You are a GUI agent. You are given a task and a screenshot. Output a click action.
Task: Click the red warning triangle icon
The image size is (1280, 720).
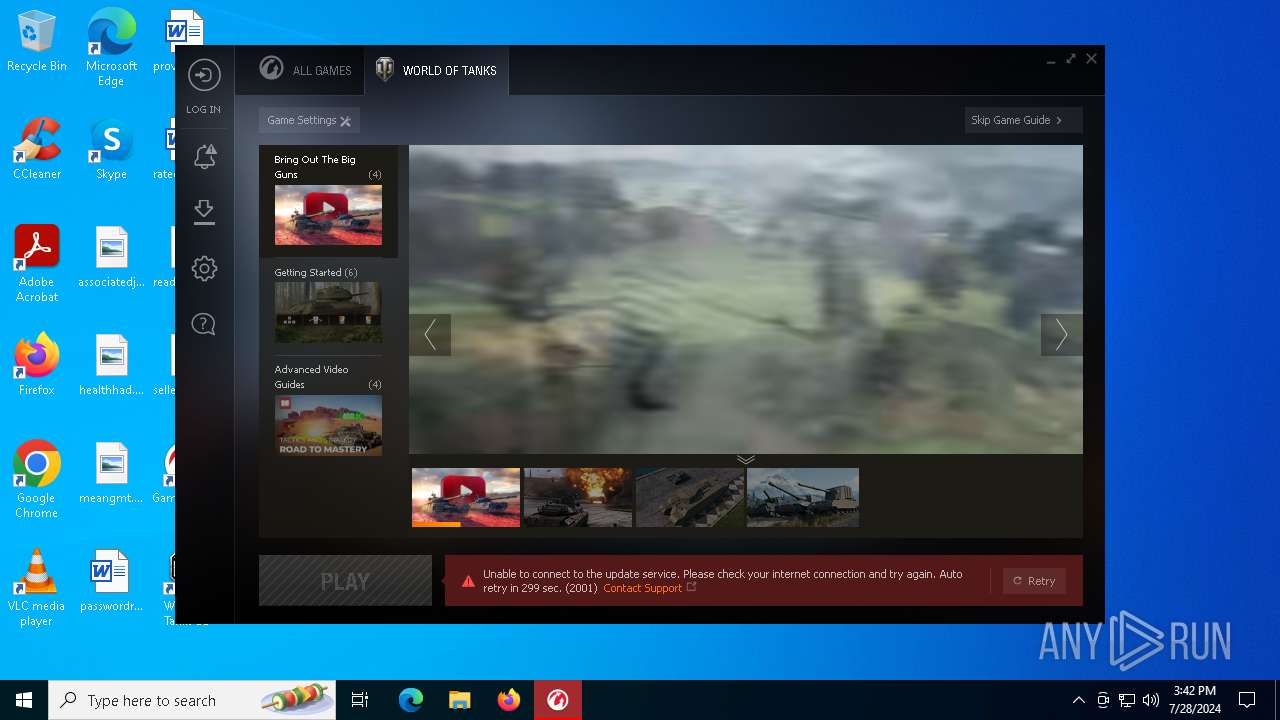[467, 581]
